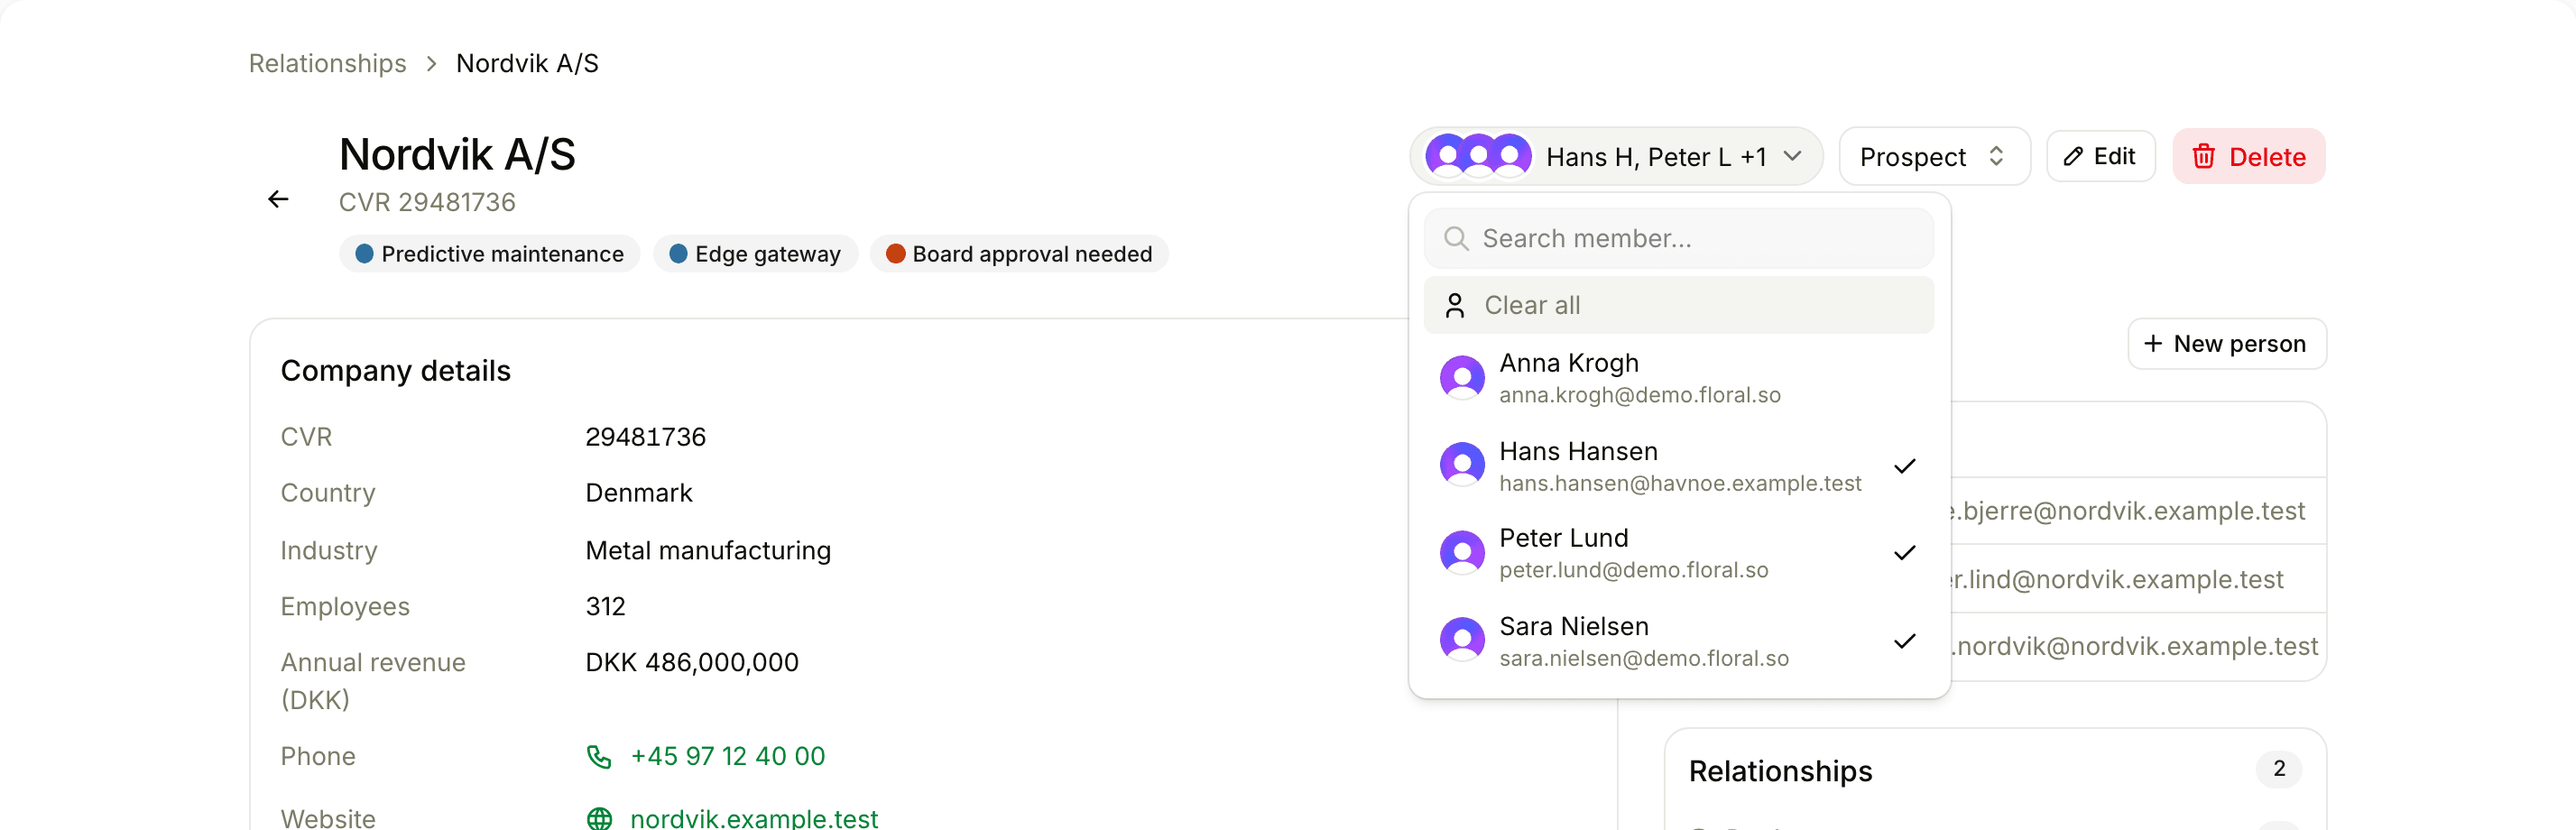Click the plus icon on New person
The width and height of the screenshot is (2576, 830).
tap(2153, 343)
